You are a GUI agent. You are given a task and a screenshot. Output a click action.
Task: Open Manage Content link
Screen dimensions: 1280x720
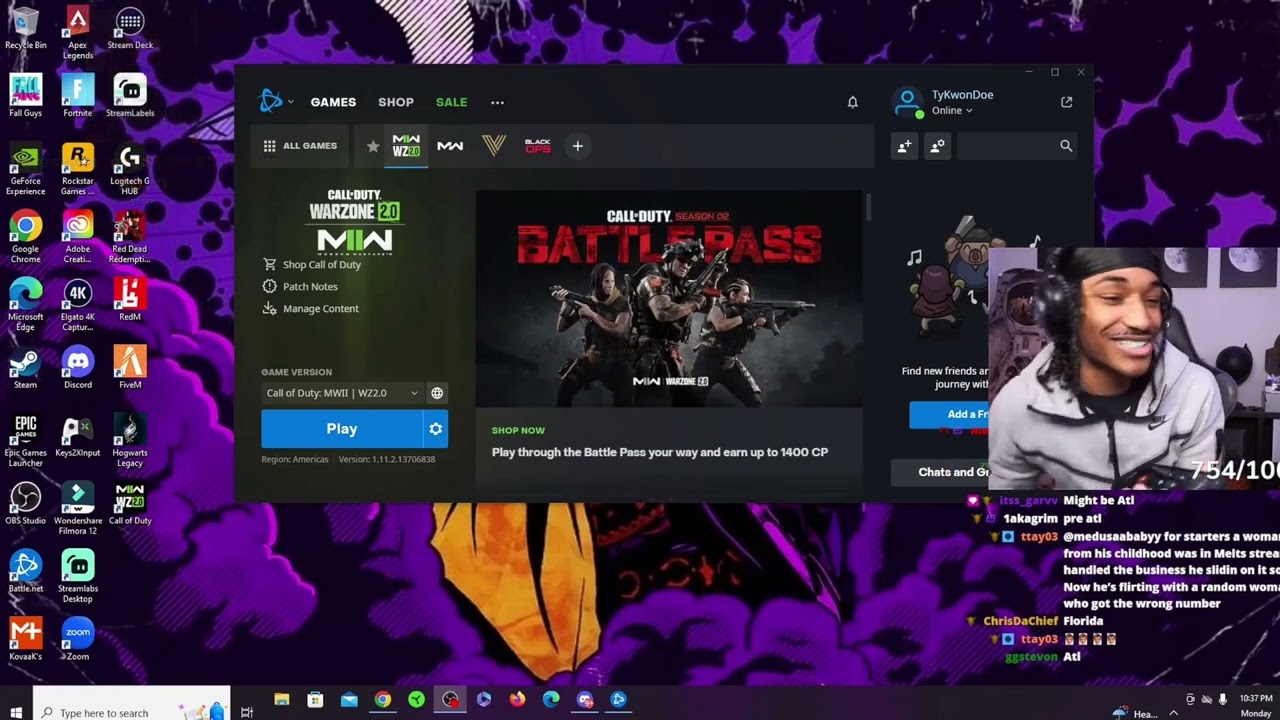point(310,308)
